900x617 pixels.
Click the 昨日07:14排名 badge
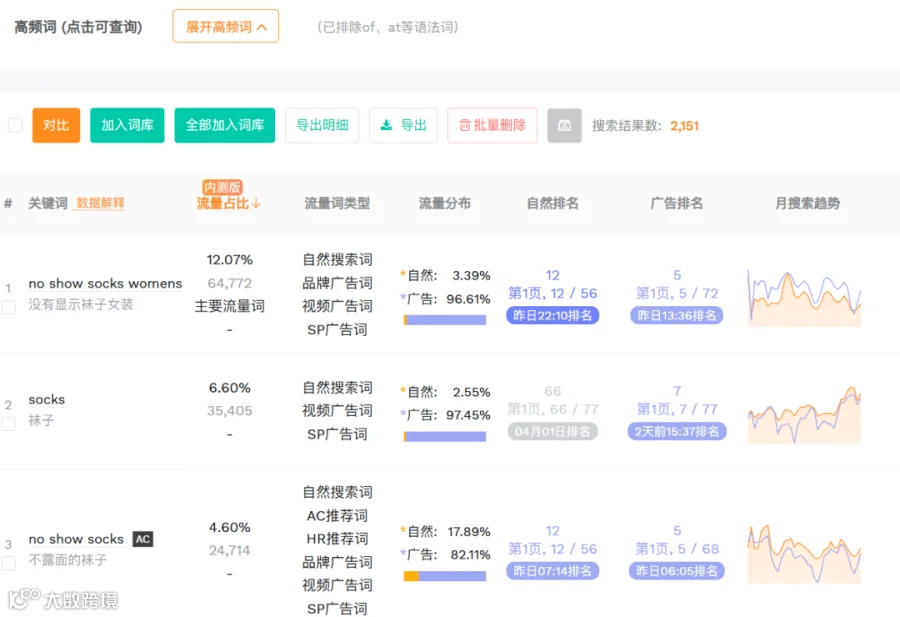(x=553, y=571)
